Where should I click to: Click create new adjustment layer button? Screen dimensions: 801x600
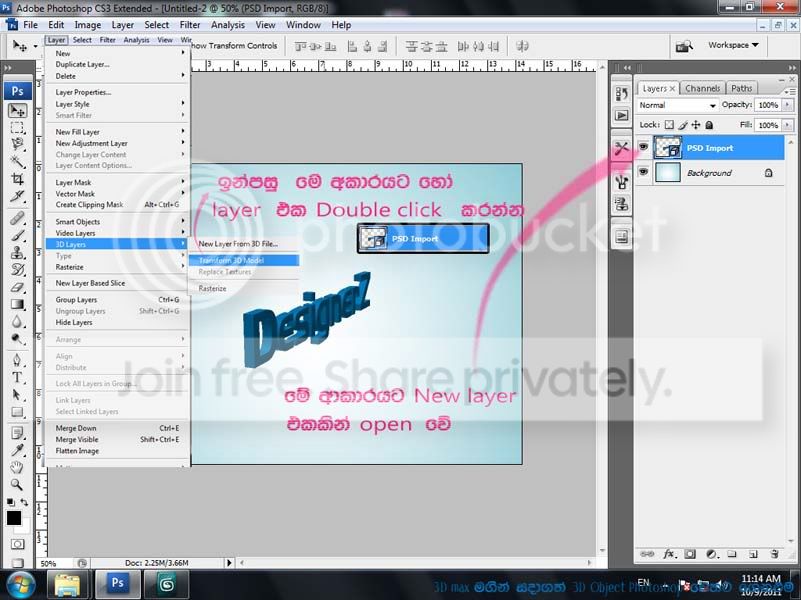tap(712, 554)
